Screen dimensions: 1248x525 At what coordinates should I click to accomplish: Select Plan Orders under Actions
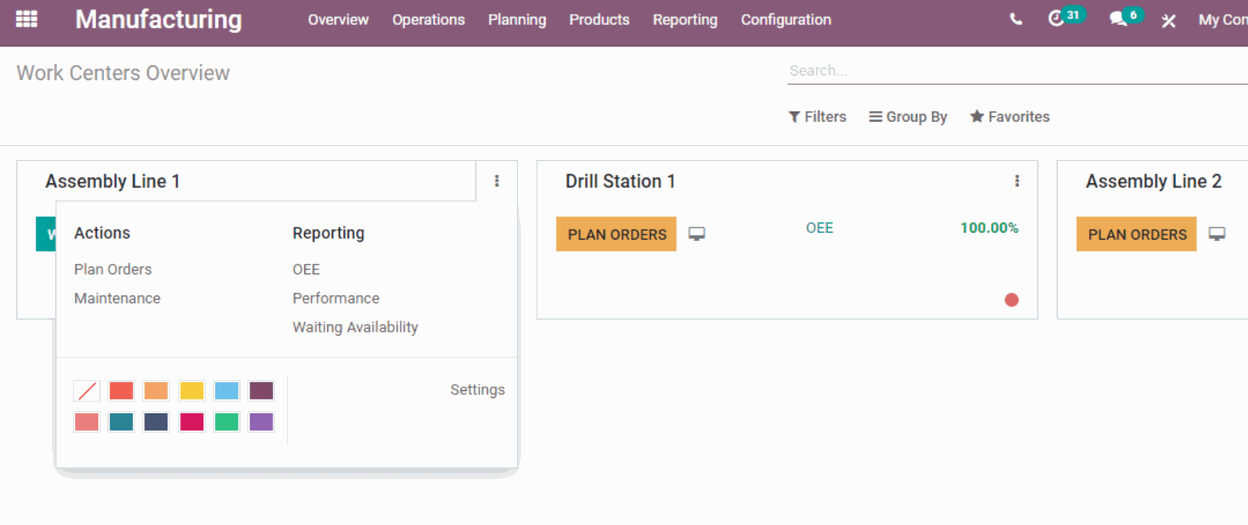coord(113,269)
